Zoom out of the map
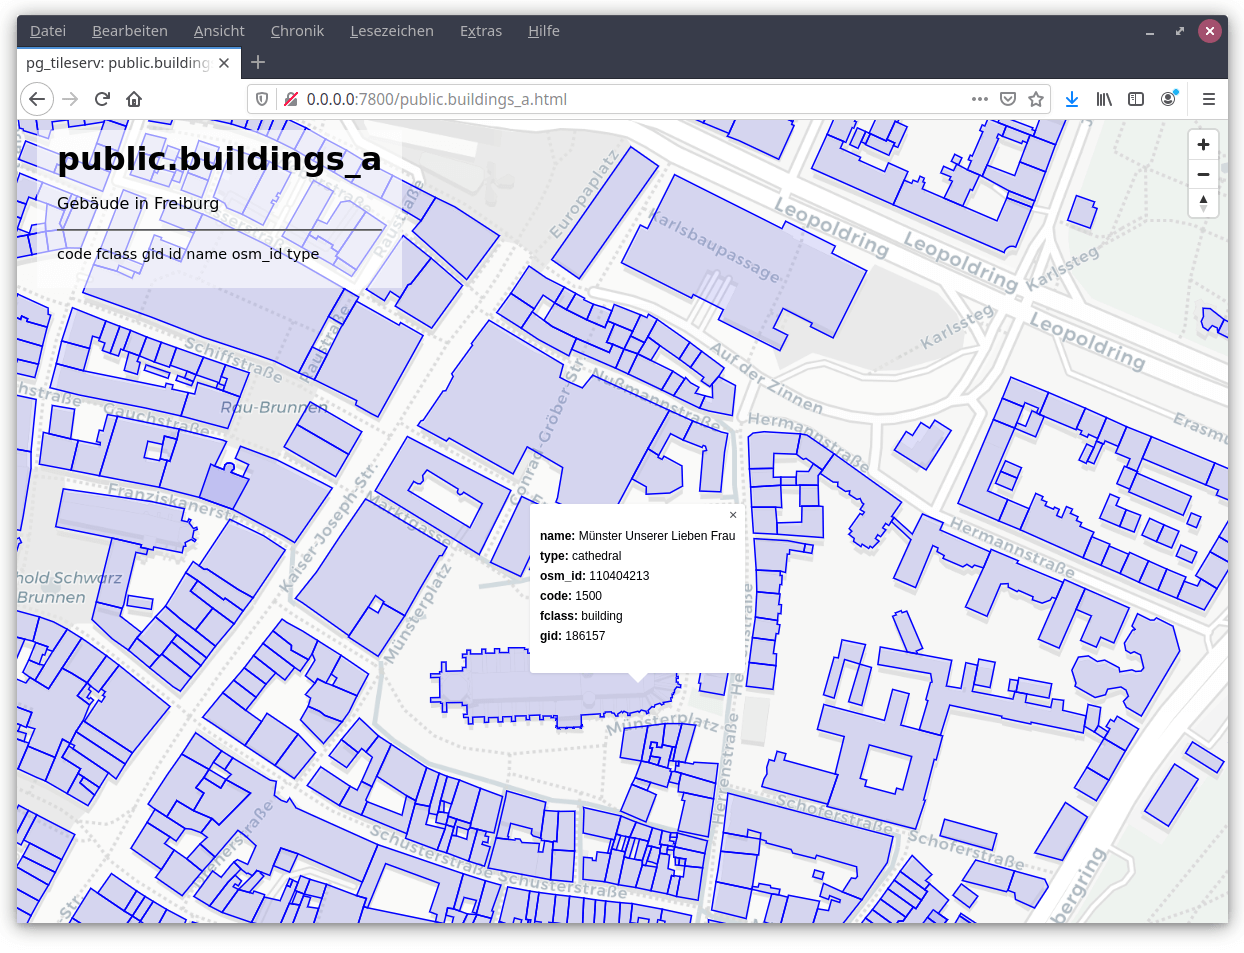This screenshot has width=1244, height=953. coord(1203,174)
